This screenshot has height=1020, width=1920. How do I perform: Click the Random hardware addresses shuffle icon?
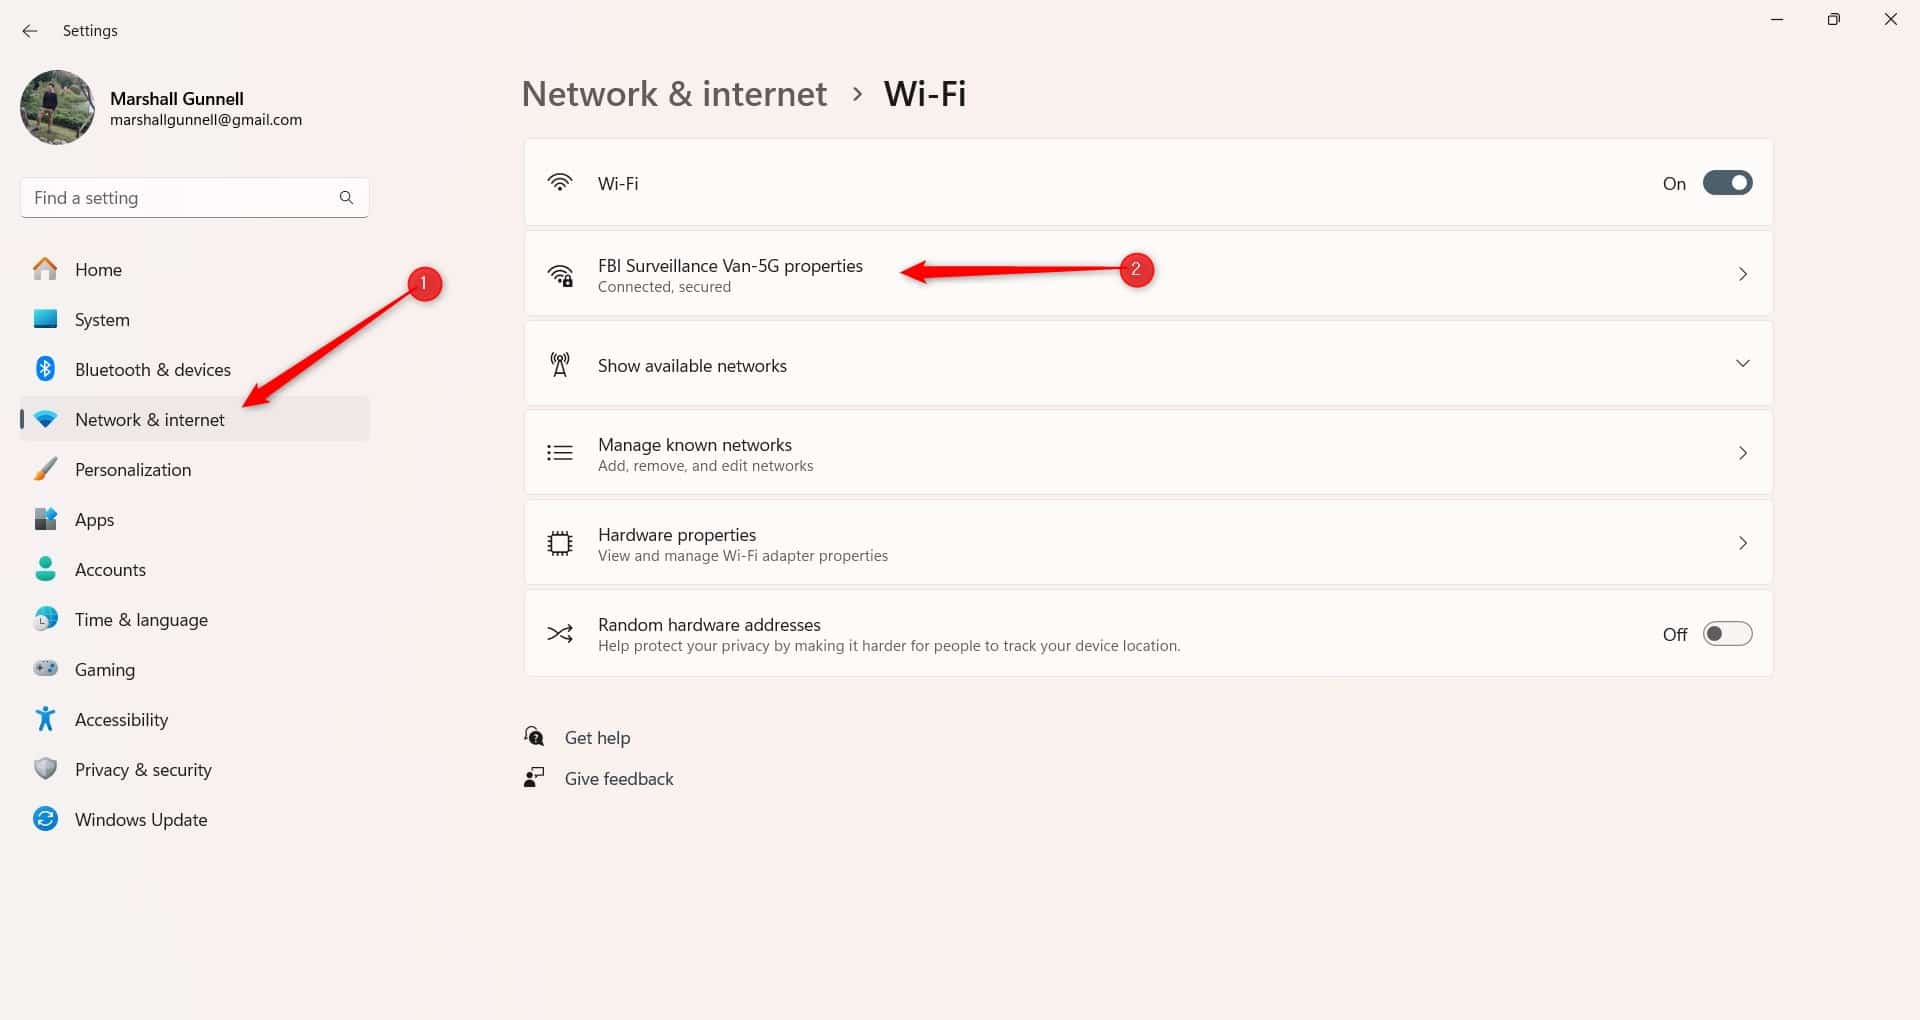[560, 633]
